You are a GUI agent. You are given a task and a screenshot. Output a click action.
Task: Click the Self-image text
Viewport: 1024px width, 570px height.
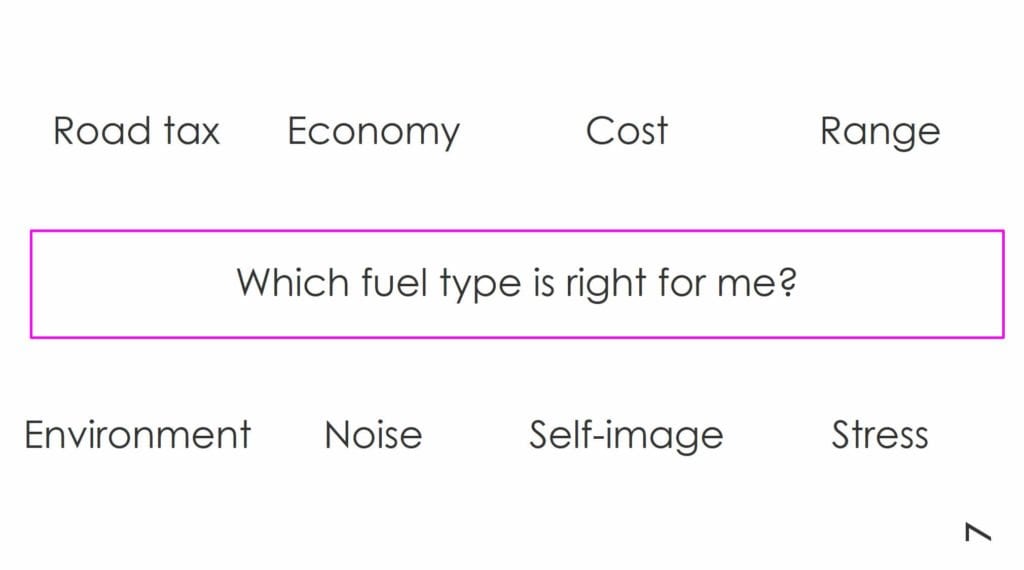pos(626,436)
